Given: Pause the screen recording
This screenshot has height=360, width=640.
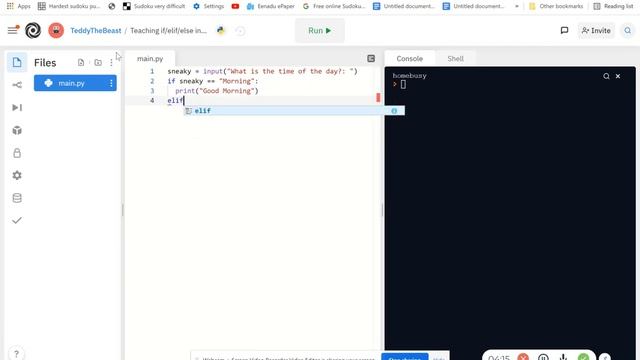Looking at the screenshot, I should pyautogui.click(x=543, y=357).
